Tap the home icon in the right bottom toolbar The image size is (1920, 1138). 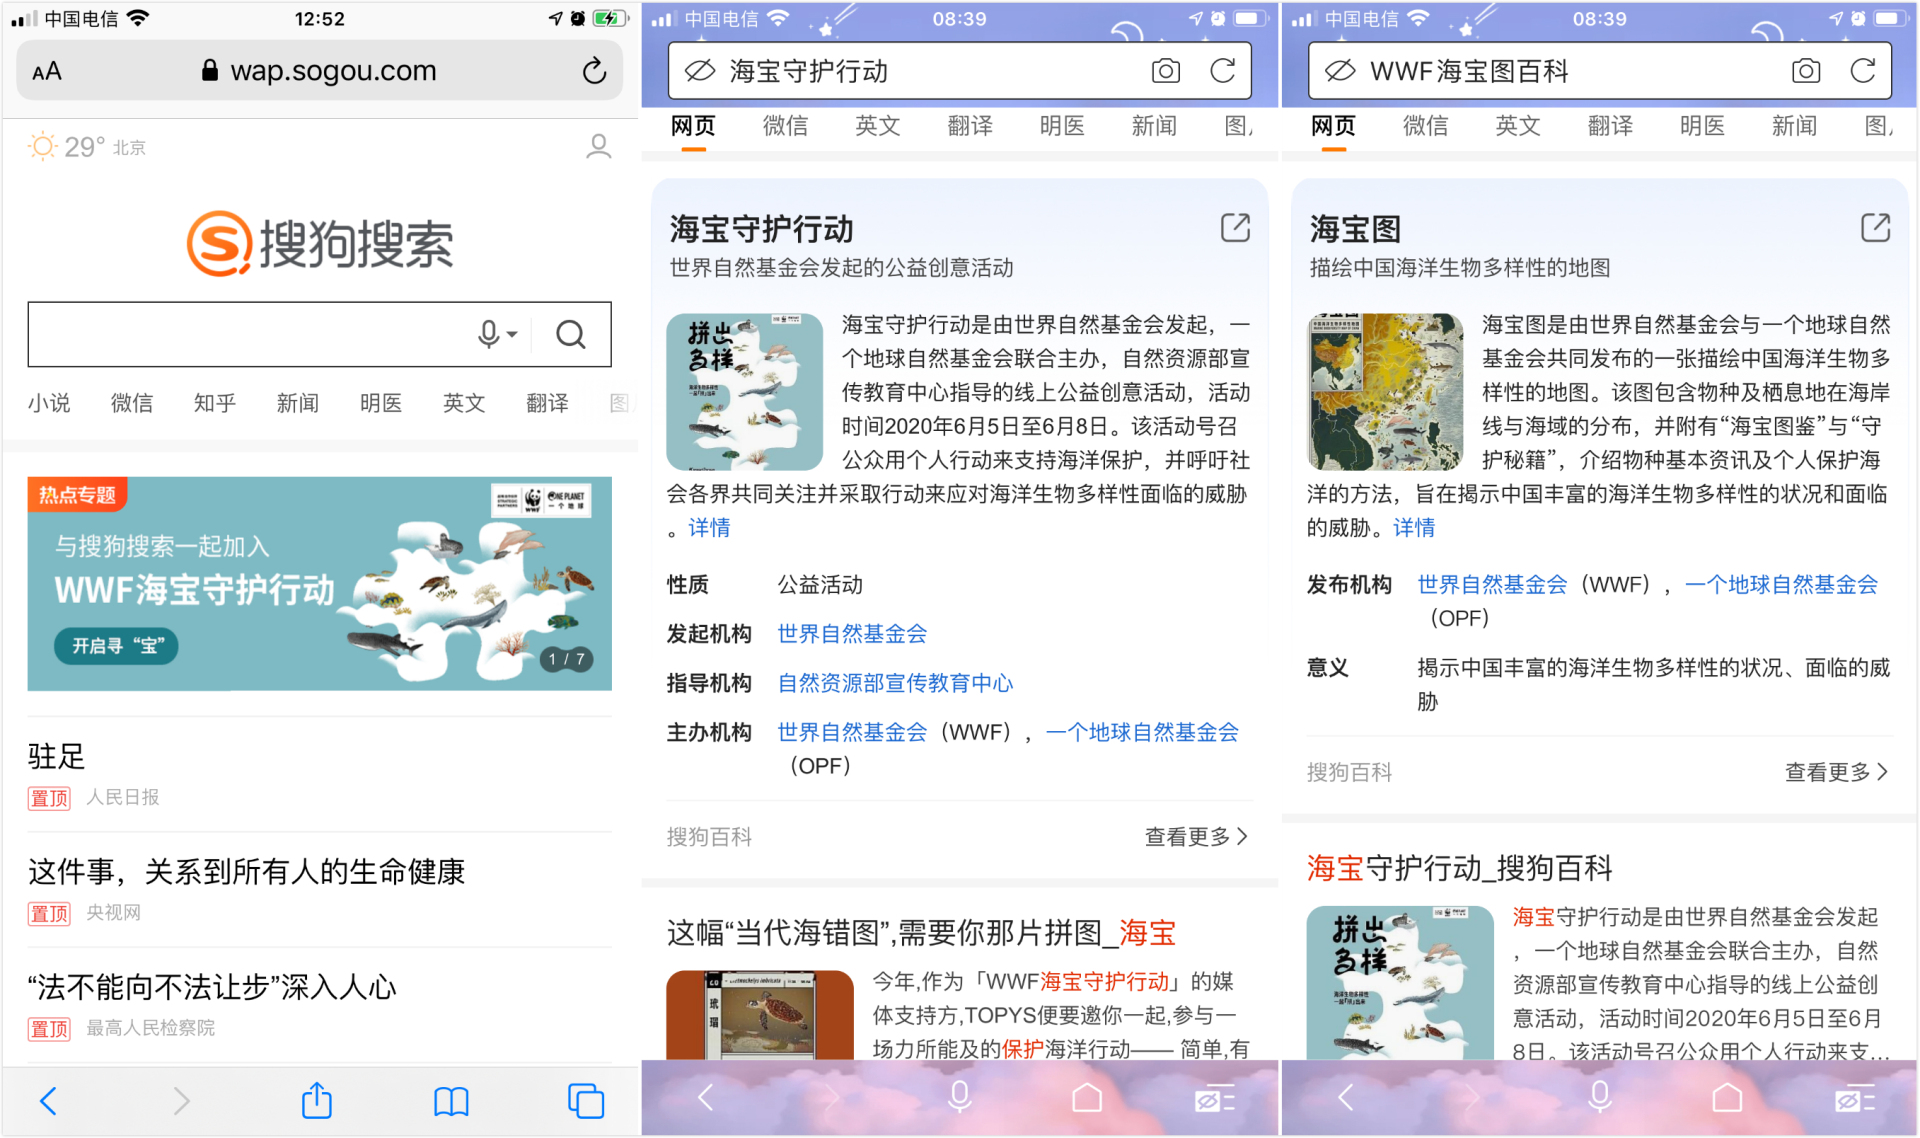(1727, 1098)
